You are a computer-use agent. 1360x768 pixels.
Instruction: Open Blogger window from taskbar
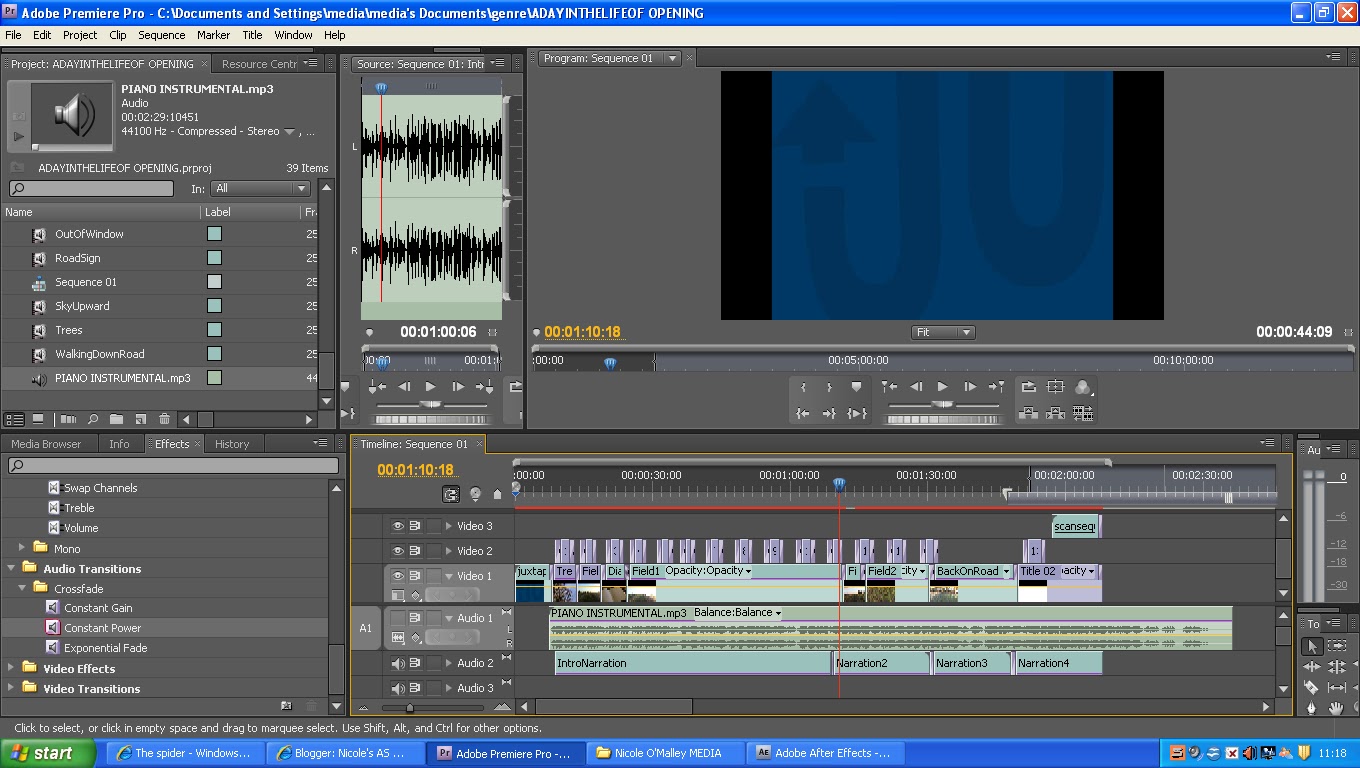click(x=345, y=753)
